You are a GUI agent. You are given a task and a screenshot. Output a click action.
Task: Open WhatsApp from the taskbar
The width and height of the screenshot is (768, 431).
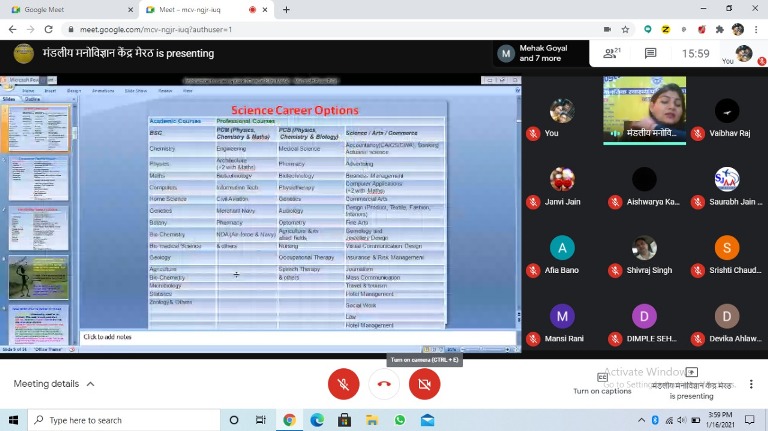click(400, 420)
